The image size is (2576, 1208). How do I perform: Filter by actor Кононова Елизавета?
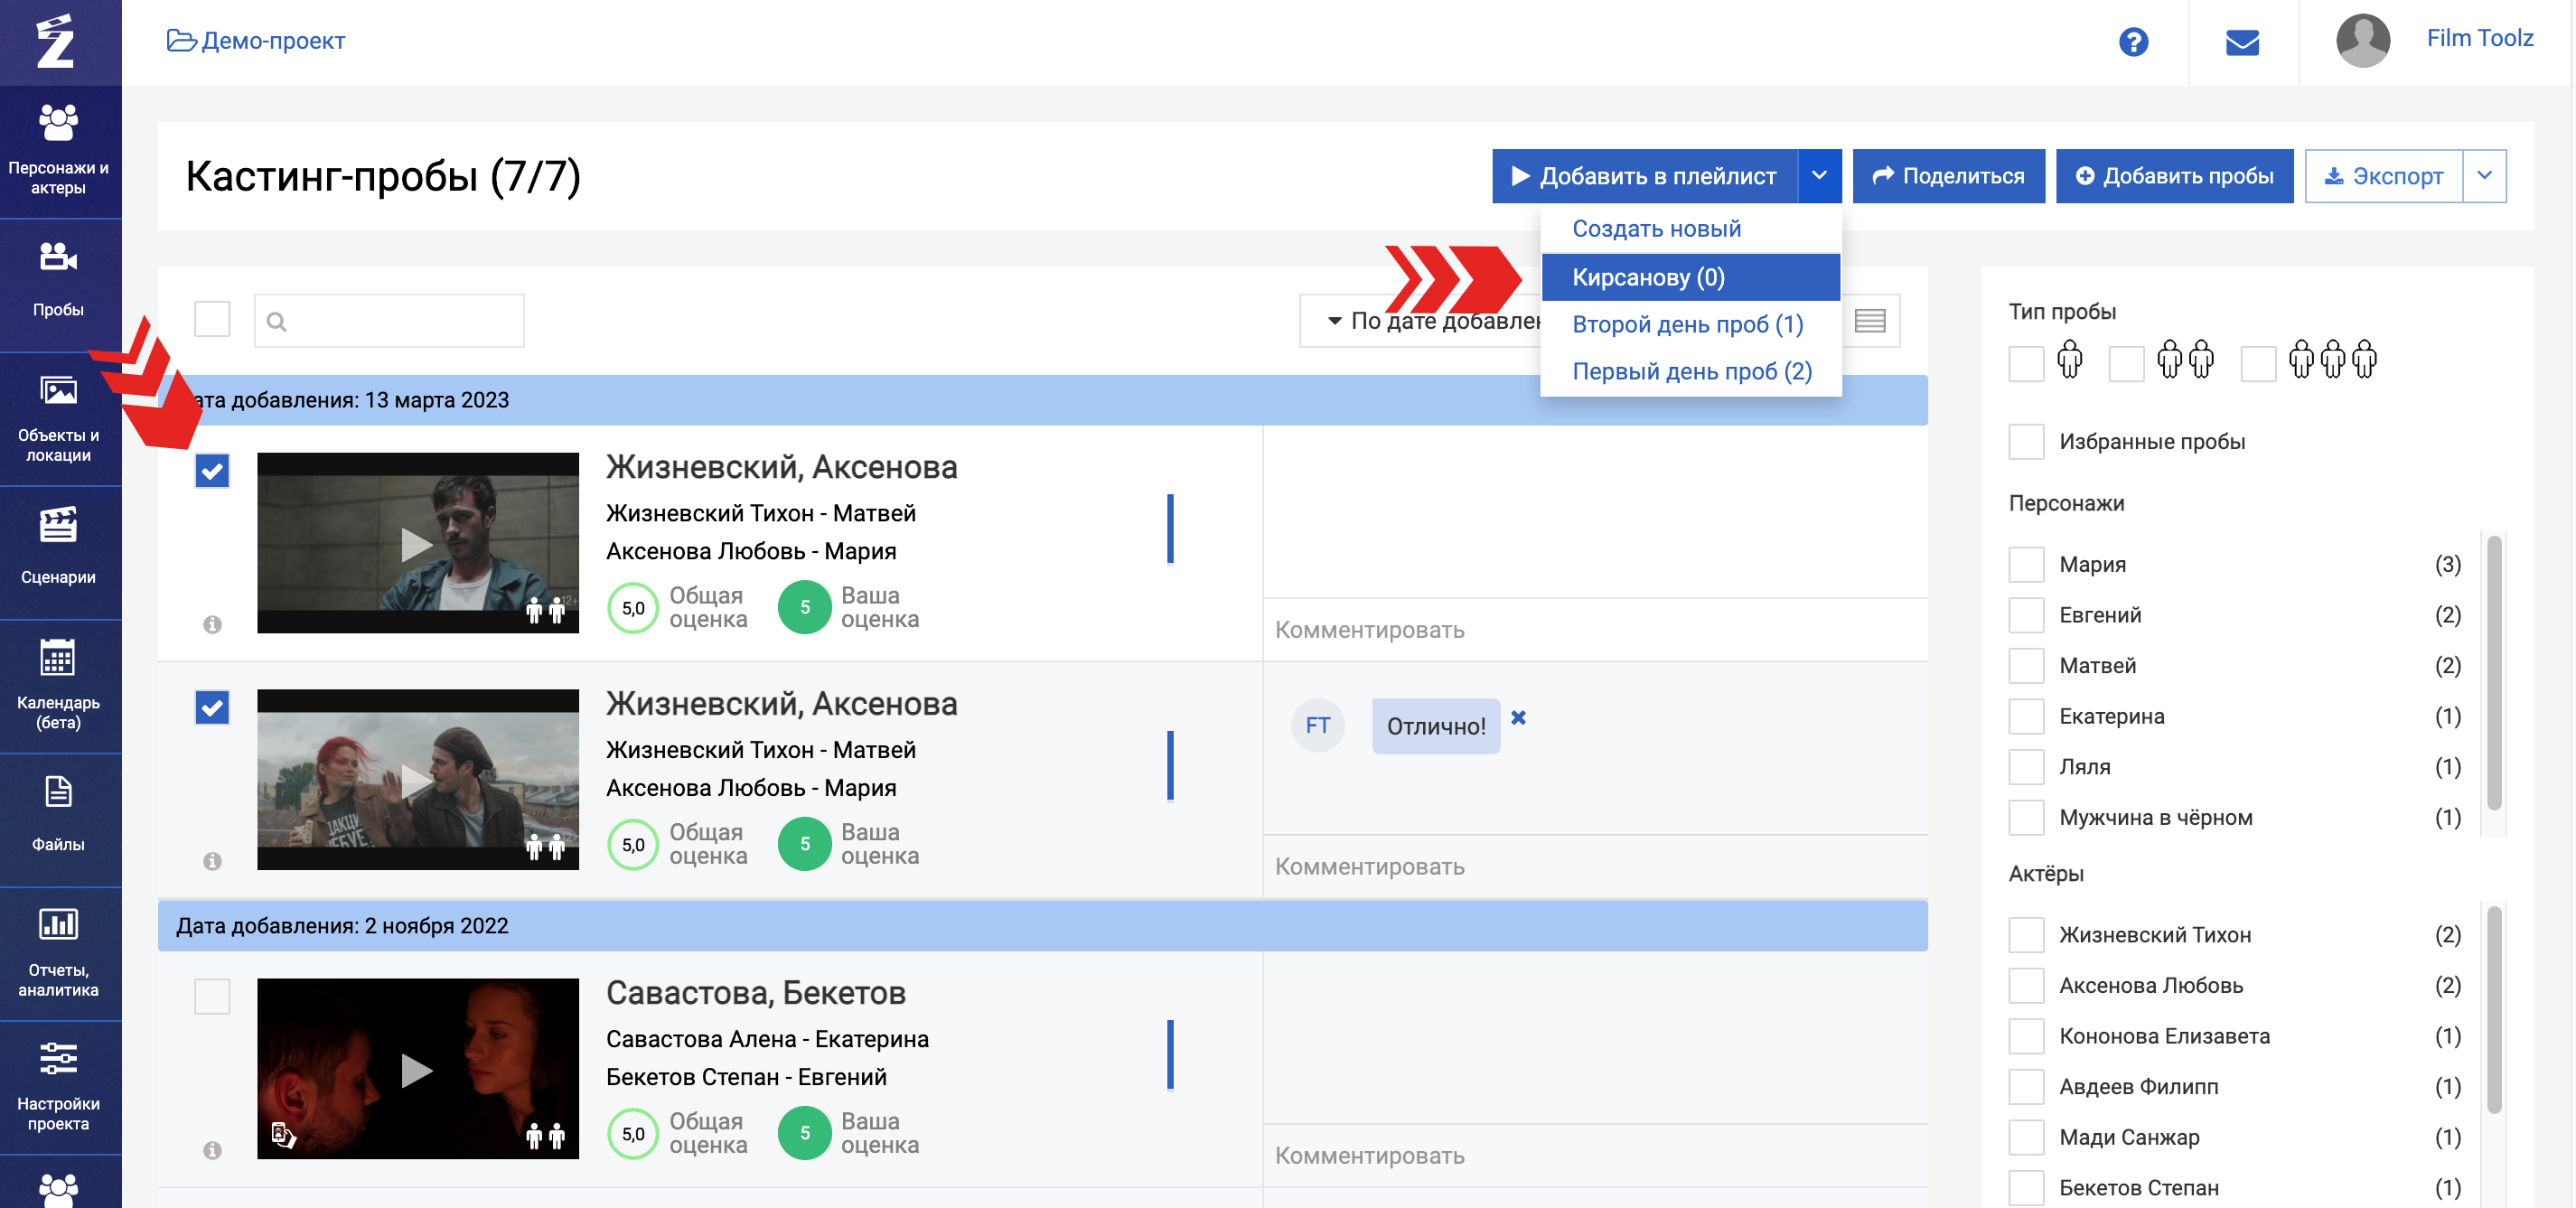click(x=2026, y=1036)
